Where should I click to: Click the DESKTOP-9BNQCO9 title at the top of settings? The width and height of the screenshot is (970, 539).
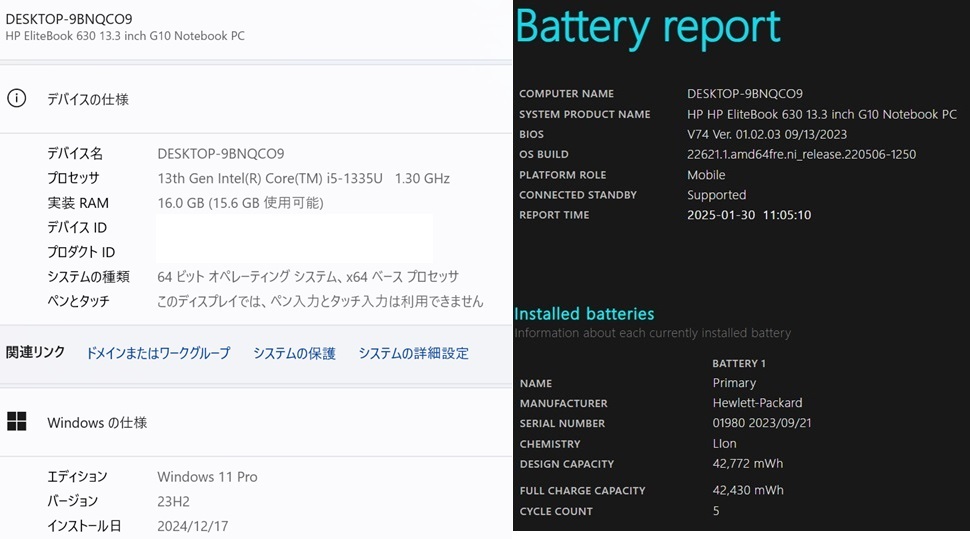tap(69, 19)
